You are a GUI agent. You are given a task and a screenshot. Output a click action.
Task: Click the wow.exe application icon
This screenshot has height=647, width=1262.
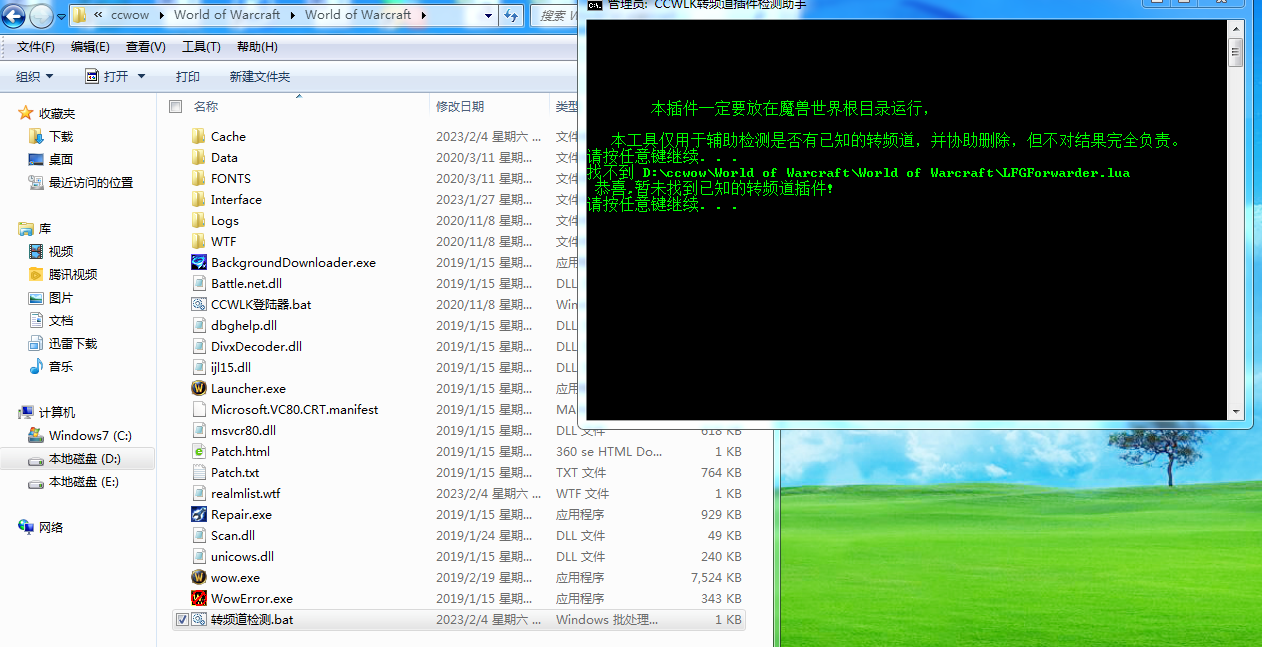pyautogui.click(x=199, y=577)
